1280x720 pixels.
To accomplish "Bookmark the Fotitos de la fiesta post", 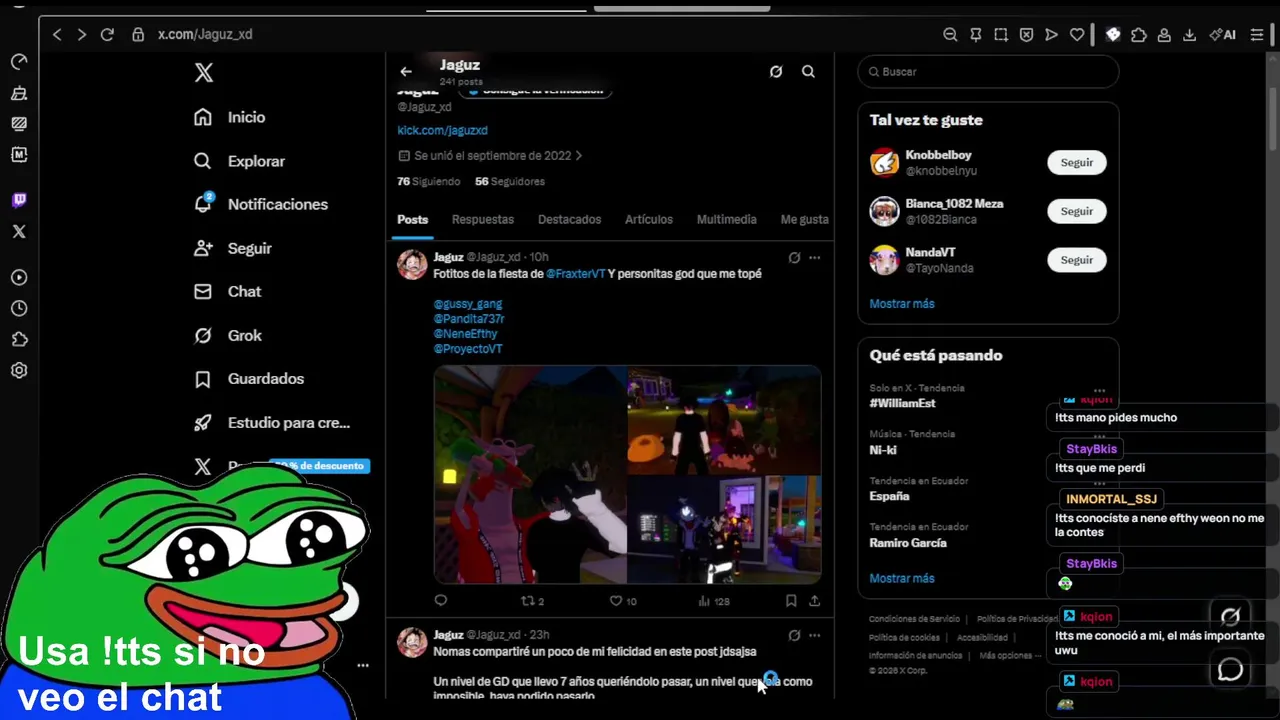I will 790,600.
